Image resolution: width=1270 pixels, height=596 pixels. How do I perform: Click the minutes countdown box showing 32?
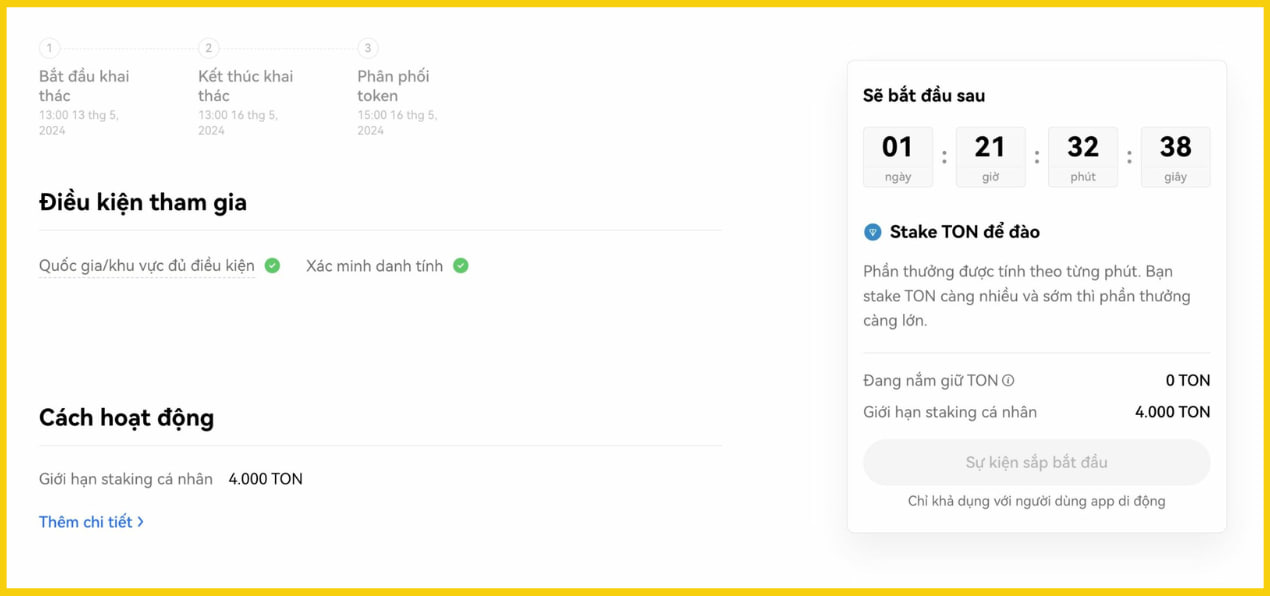(x=1083, y=157)
